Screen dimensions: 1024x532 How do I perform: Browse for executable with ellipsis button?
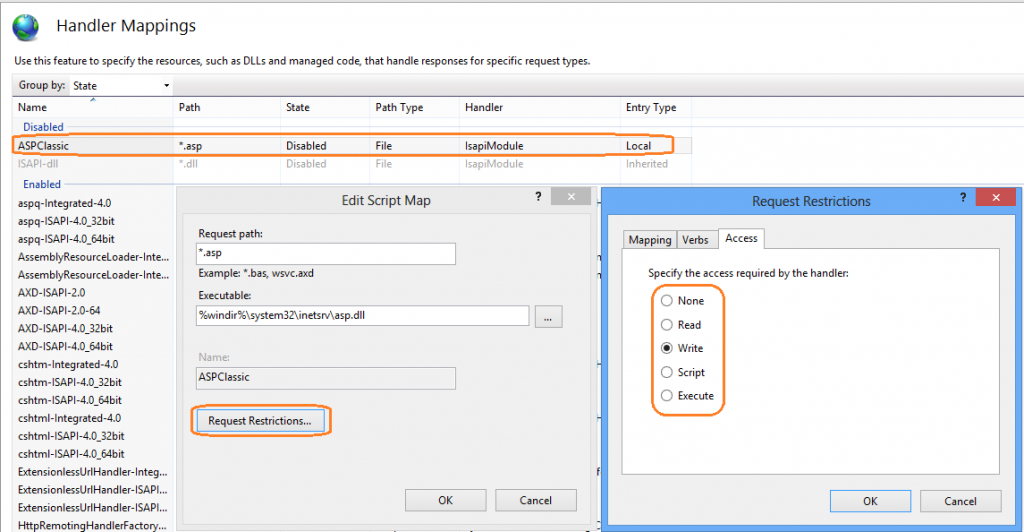click(549, 317)
